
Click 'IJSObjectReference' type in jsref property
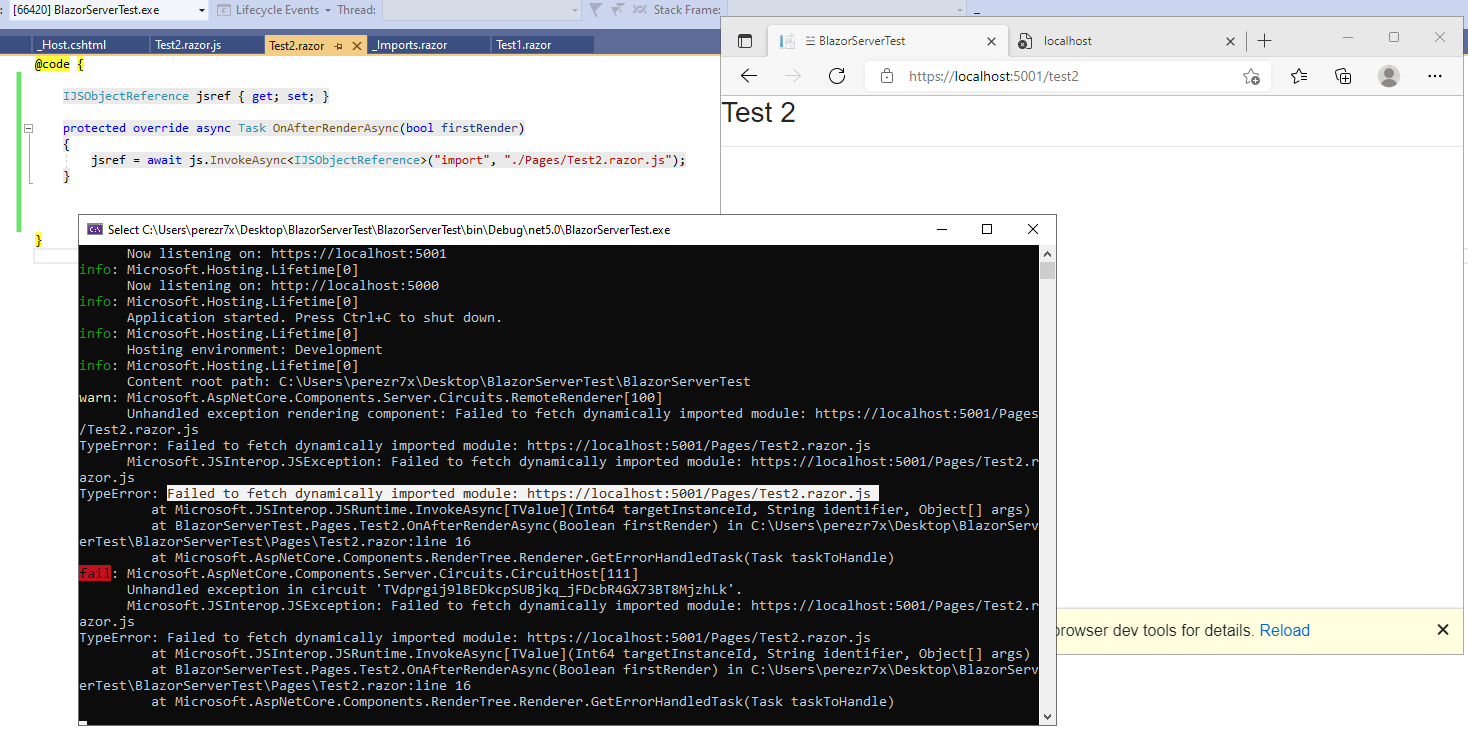(x=126, y=96)
